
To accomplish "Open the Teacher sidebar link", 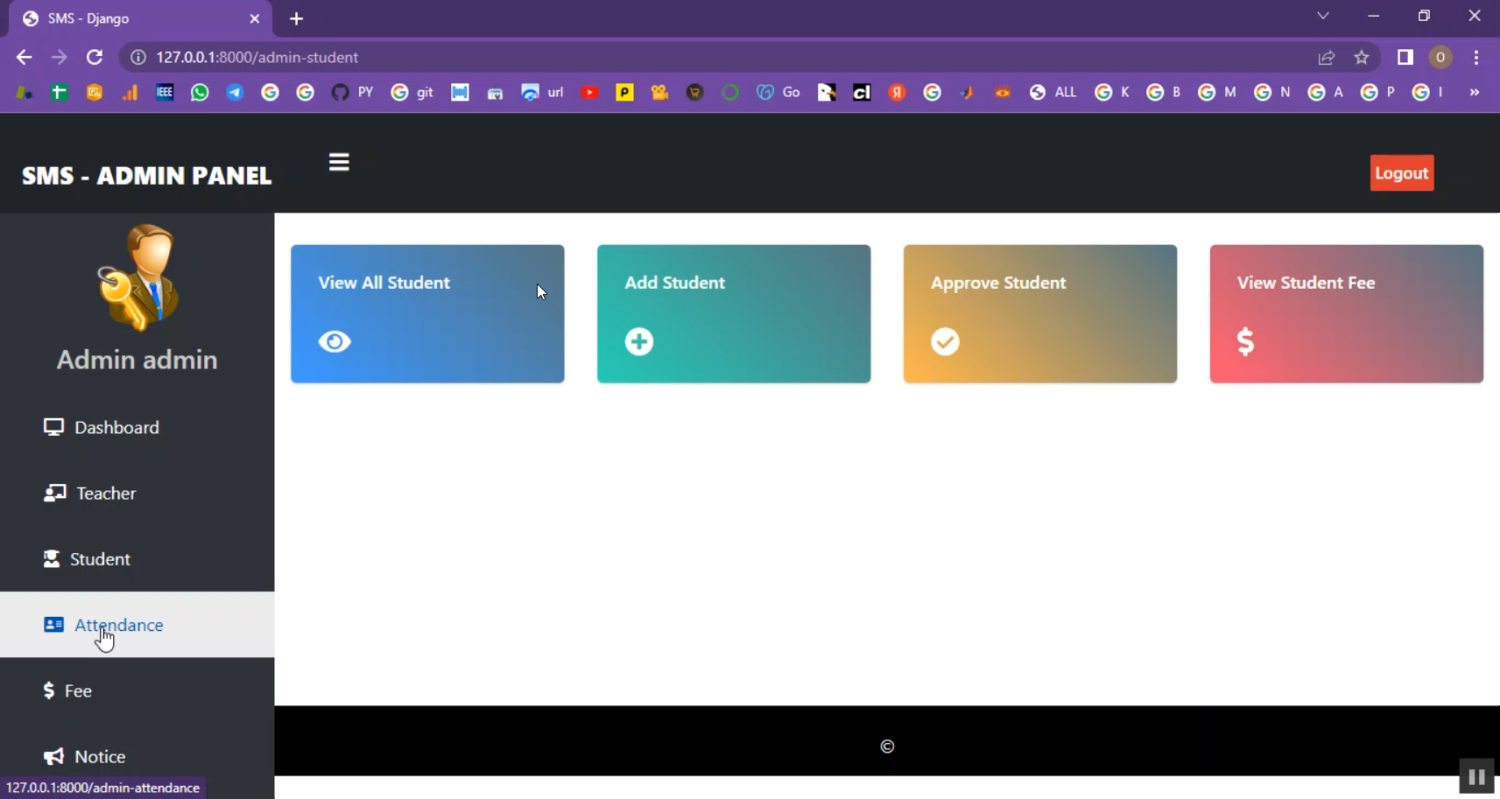I will tap(105, 494).
